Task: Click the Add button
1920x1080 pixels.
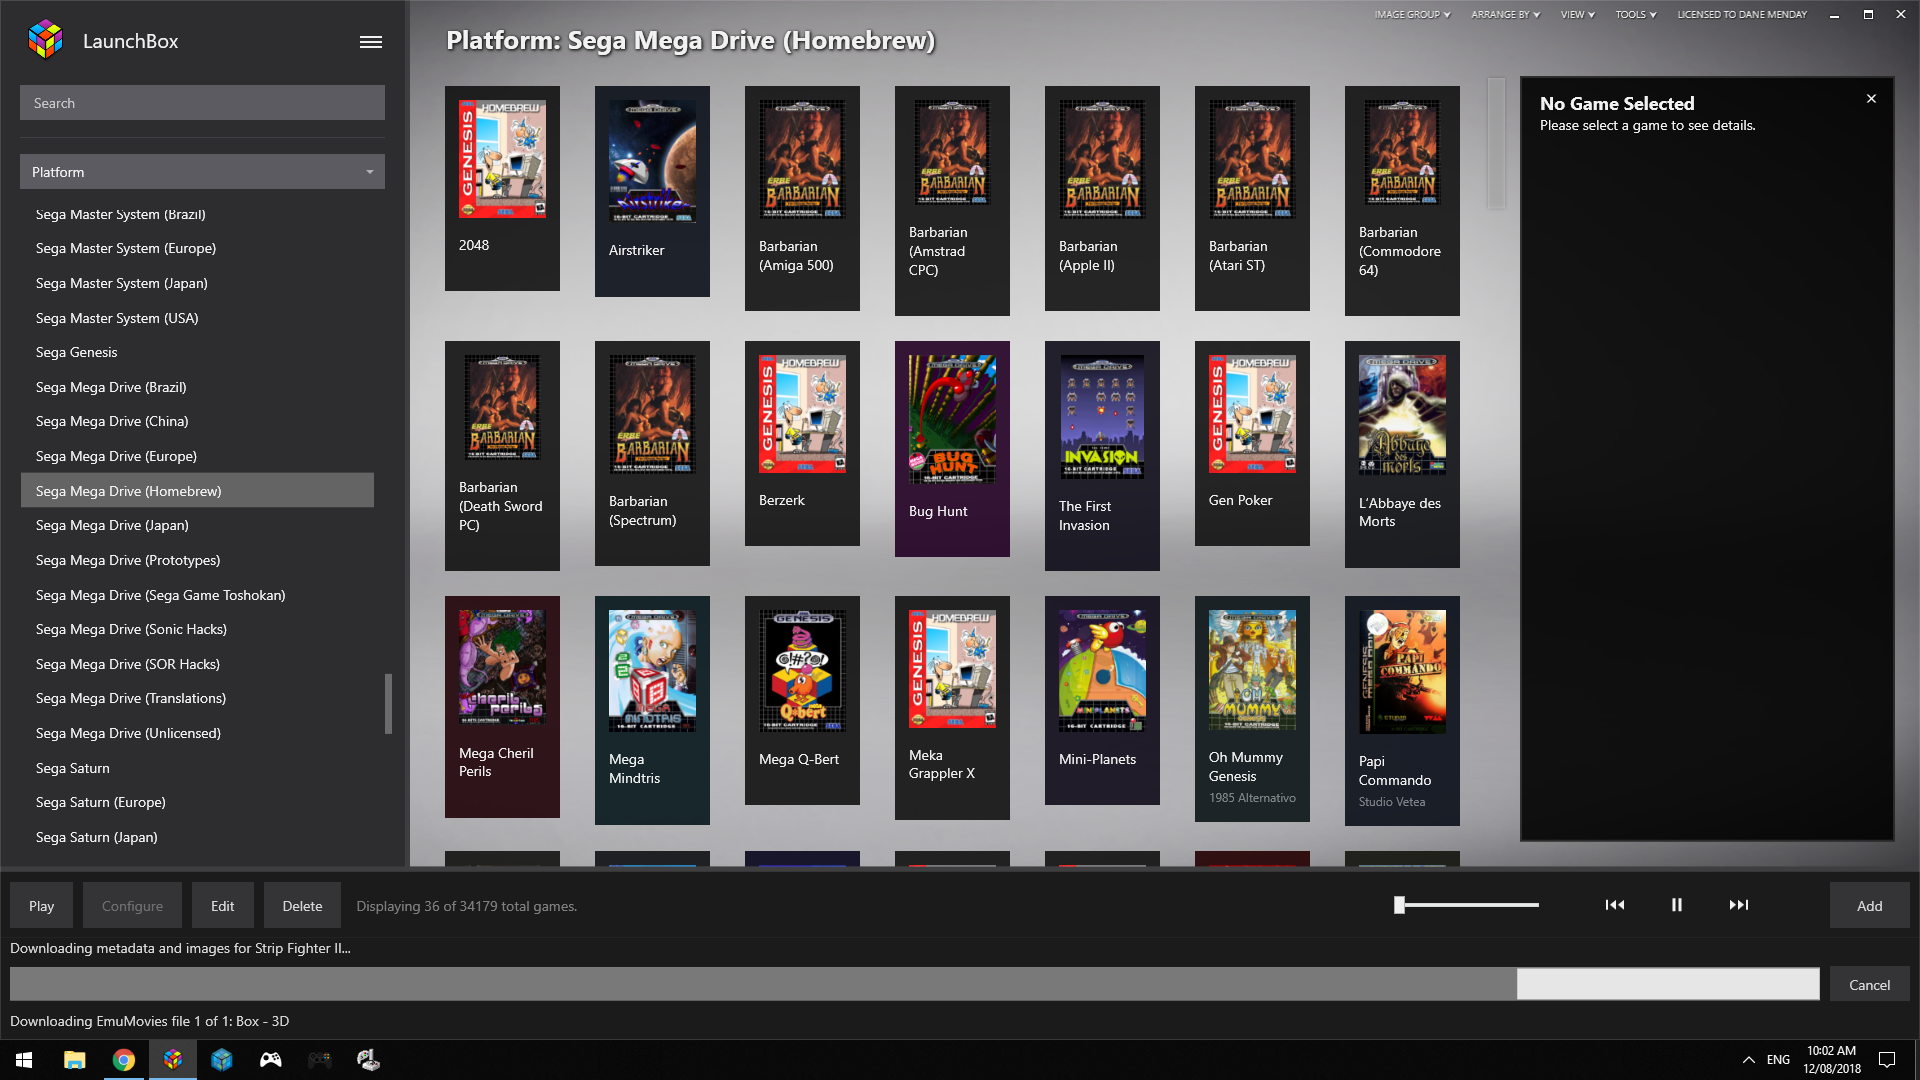Action: [x=1869, y=906]
